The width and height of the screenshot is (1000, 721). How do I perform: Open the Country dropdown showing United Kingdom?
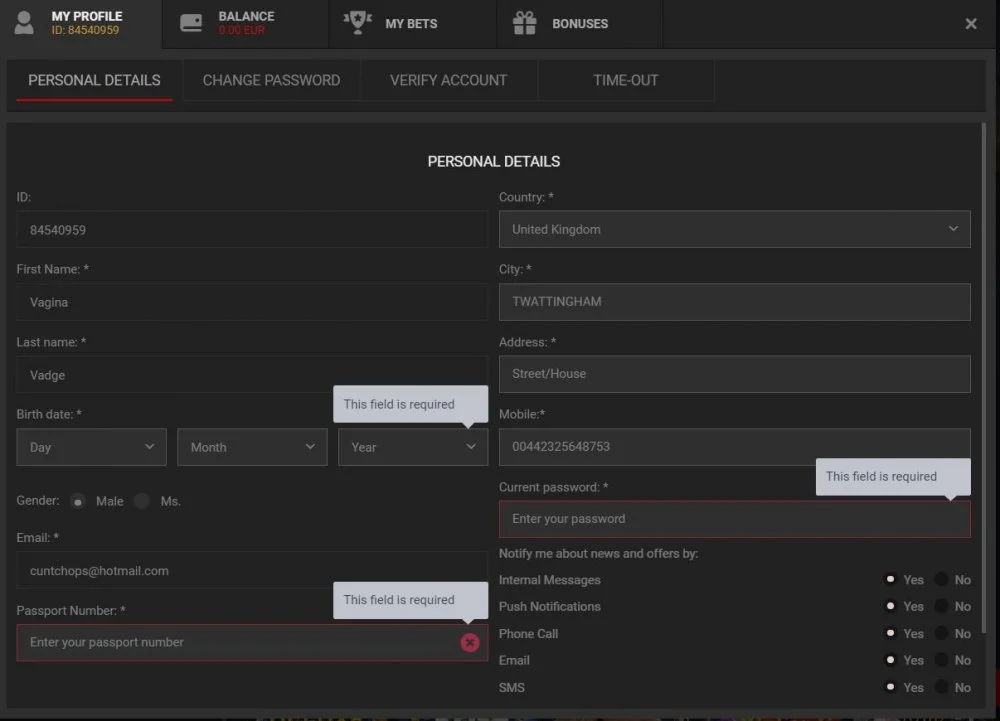click(735, 229)
